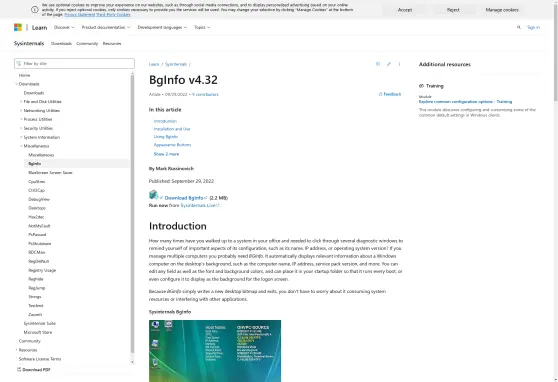558x382 pixels.
Task: Select Software License Terms in sidebar
Action: [40, 359]
